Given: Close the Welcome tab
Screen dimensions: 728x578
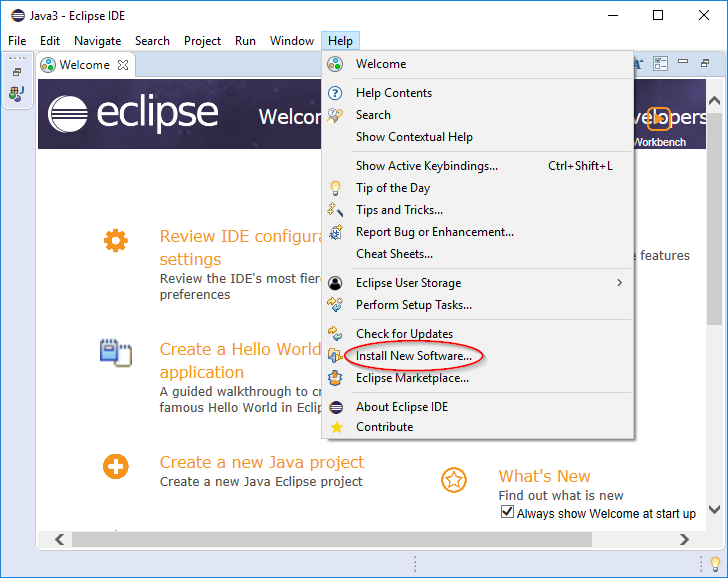Looking at the screenshot, I should [x=123, y=65].
